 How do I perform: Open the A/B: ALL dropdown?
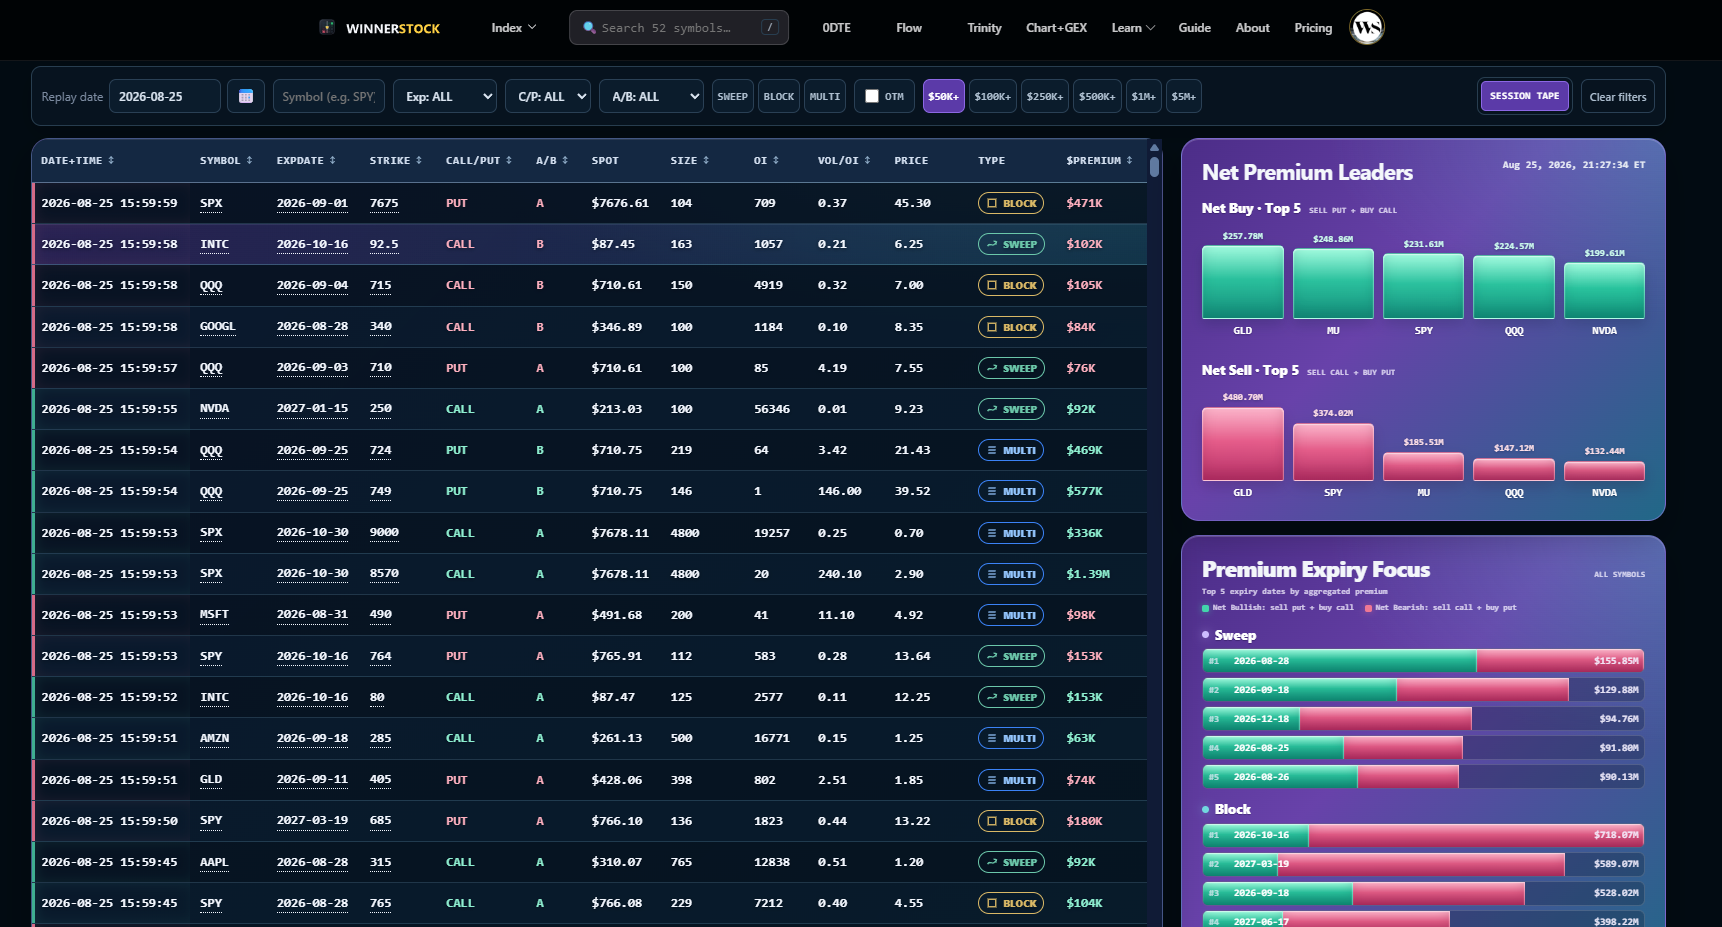[x=652, y=96]
